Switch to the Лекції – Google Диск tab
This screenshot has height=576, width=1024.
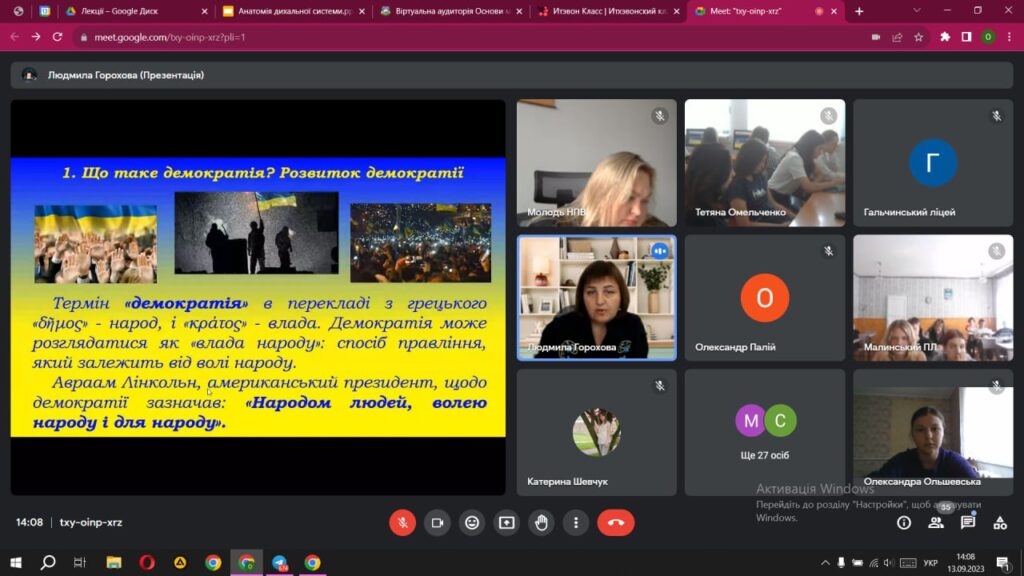point(135,11)
